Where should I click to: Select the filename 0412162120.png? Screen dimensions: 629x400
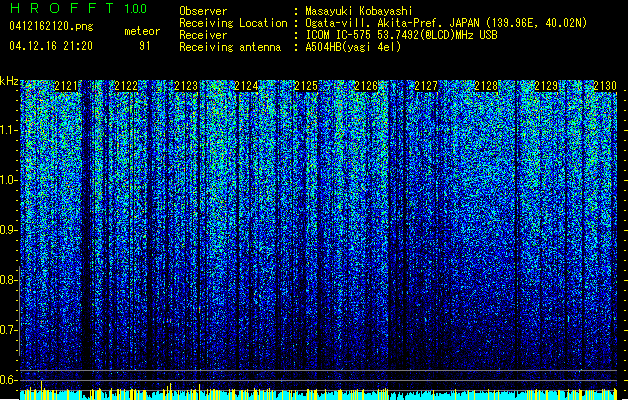pos(51,26)
